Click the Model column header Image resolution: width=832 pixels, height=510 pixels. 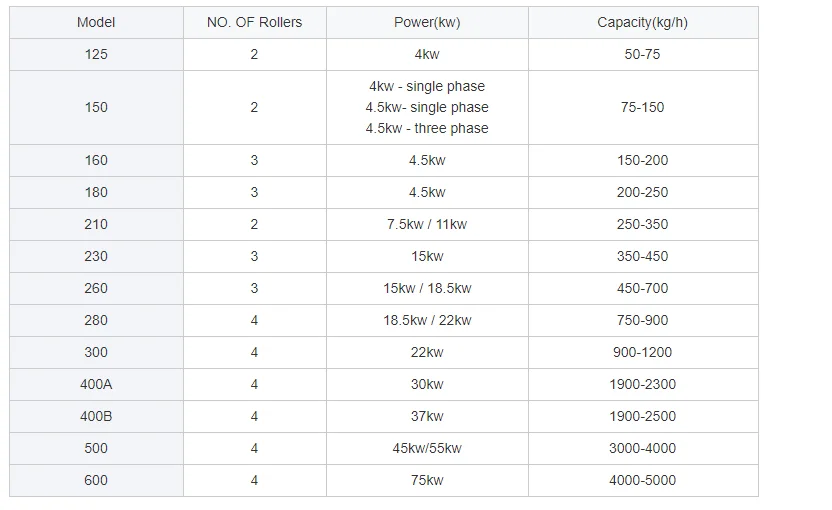coord(96,23)
